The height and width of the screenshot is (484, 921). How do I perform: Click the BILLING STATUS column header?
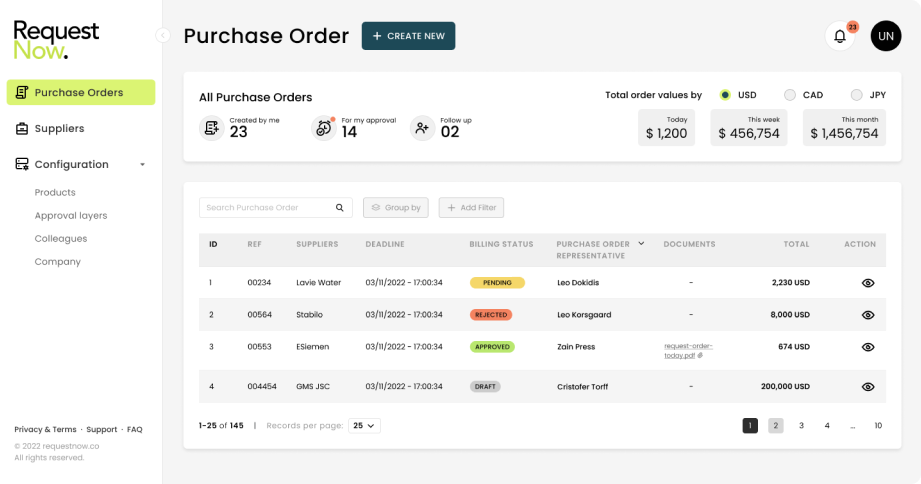click(x=501, y=244)
